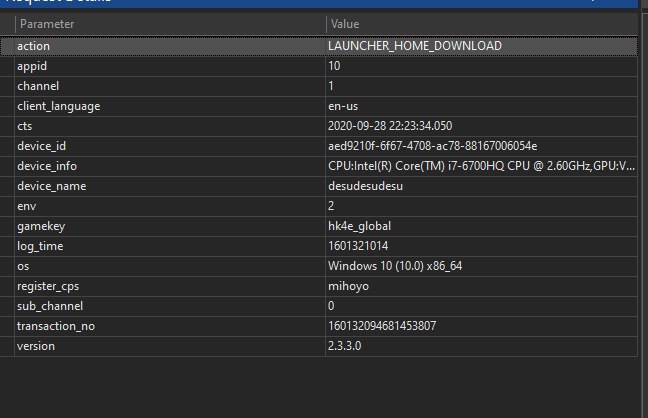Select the 'version' parameter cell
The width and height of the screenshot is (648, 418).
170,346
